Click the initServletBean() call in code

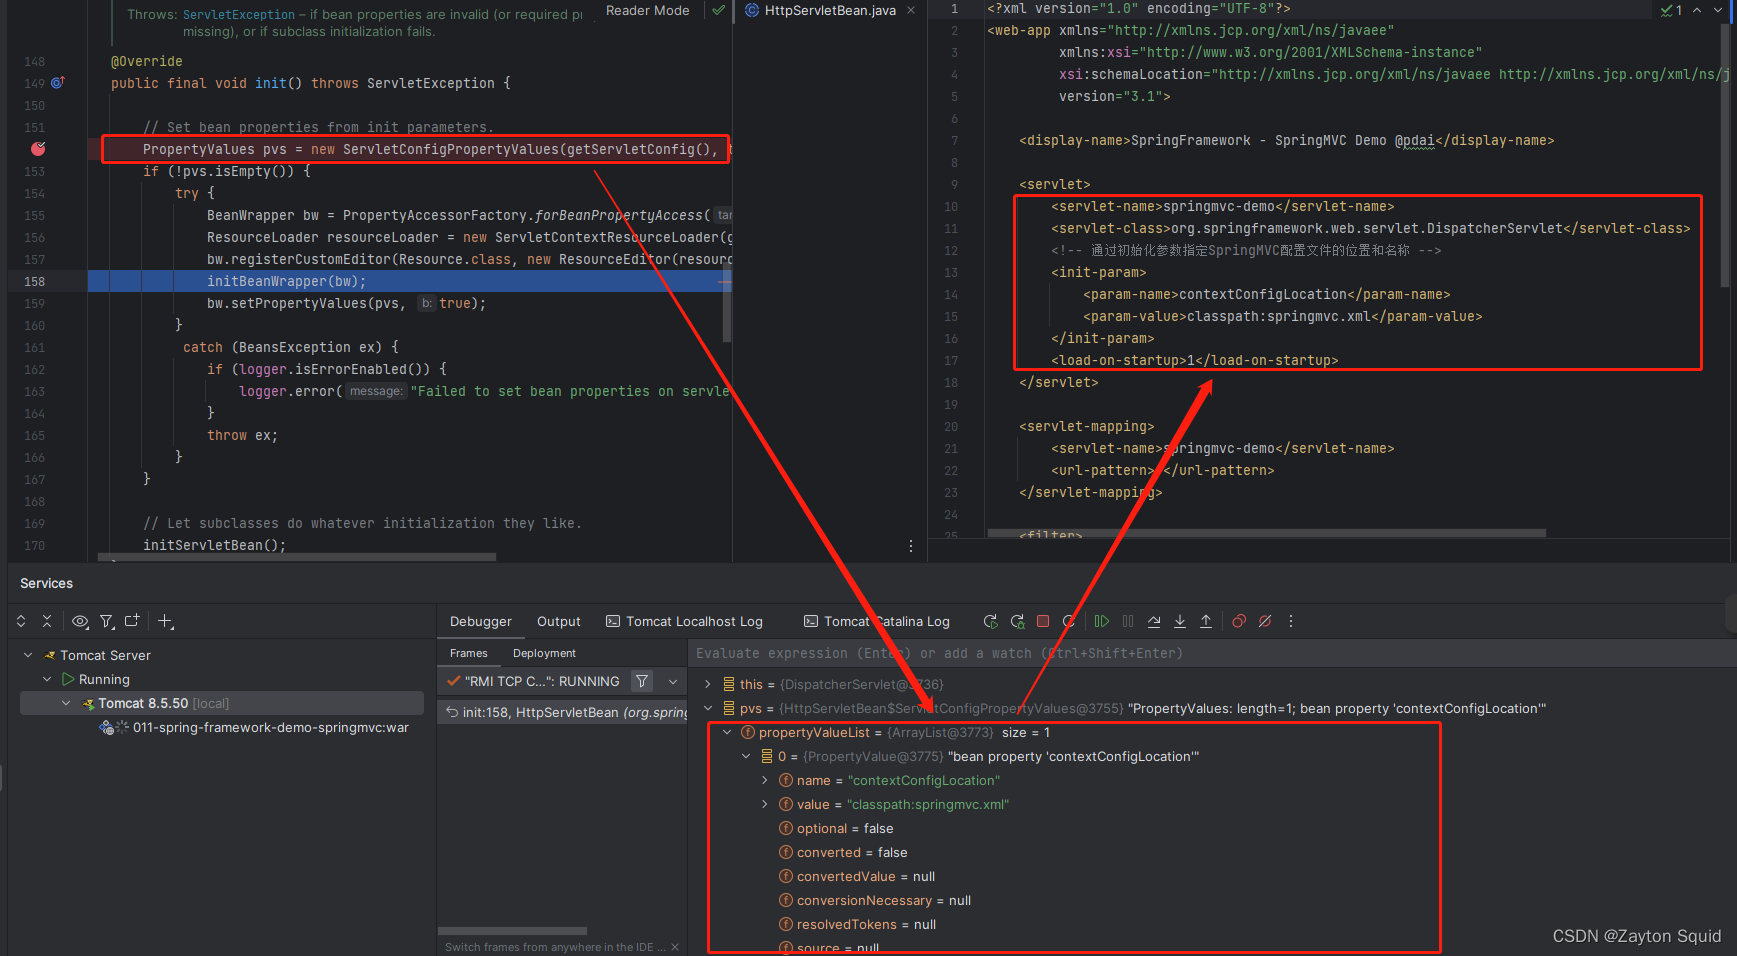[x=214, y=545]
